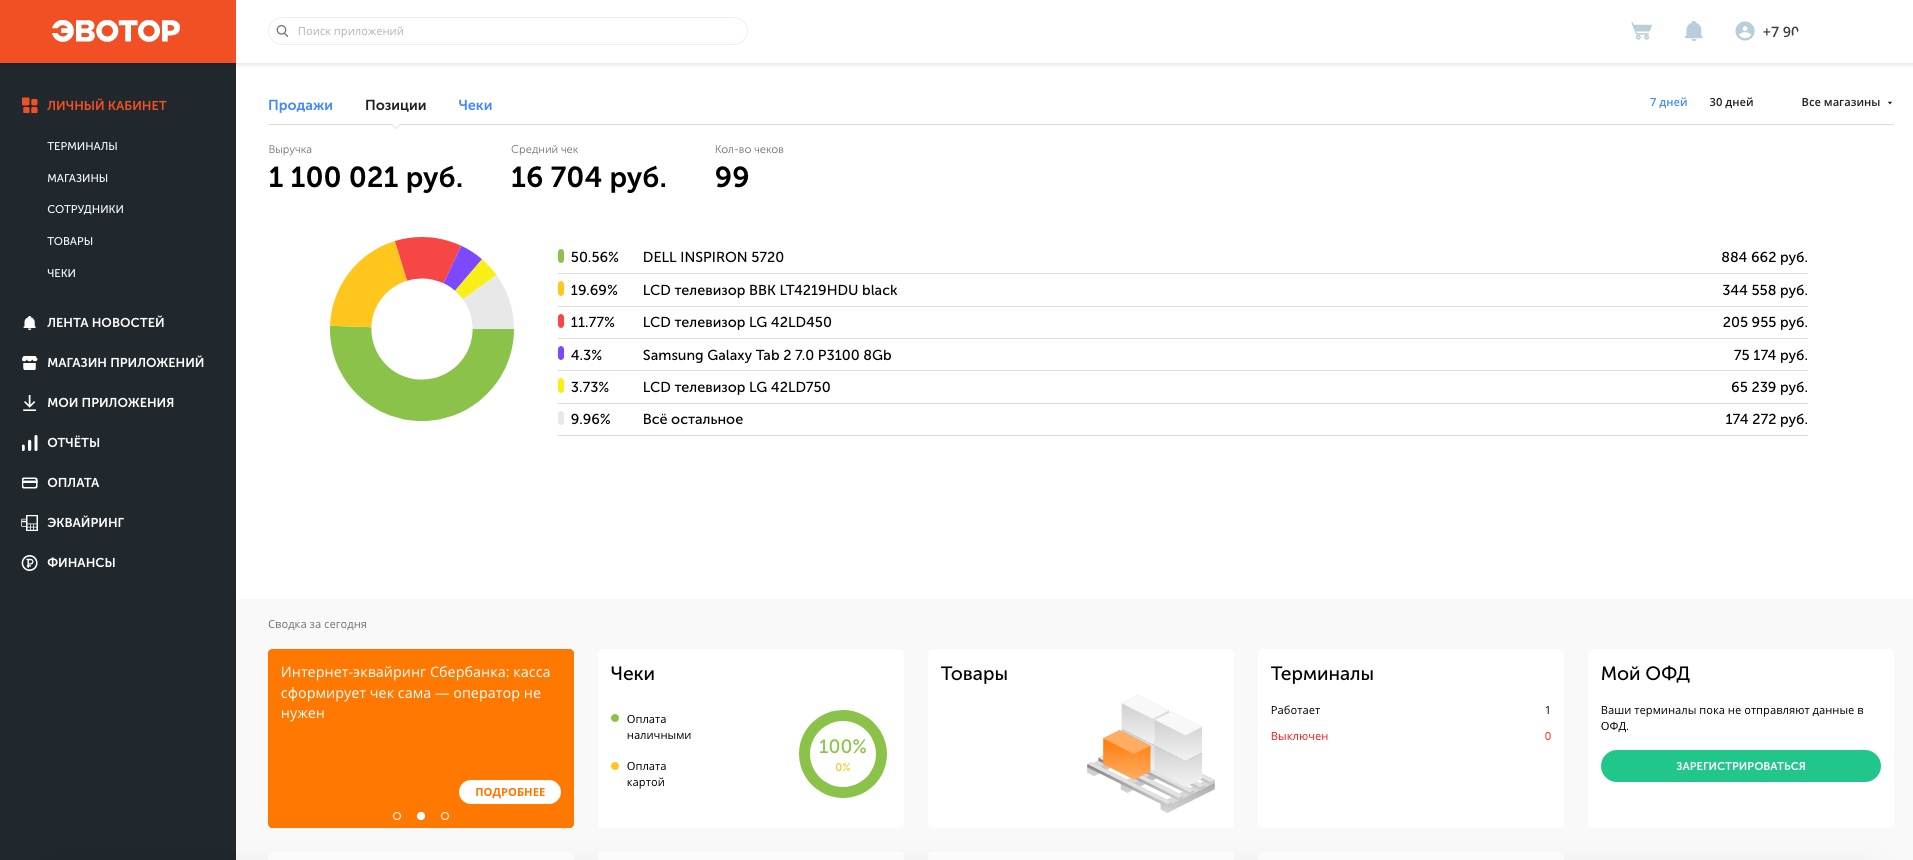Click the green DELL INSPIRON color marker

click(561, 257)
